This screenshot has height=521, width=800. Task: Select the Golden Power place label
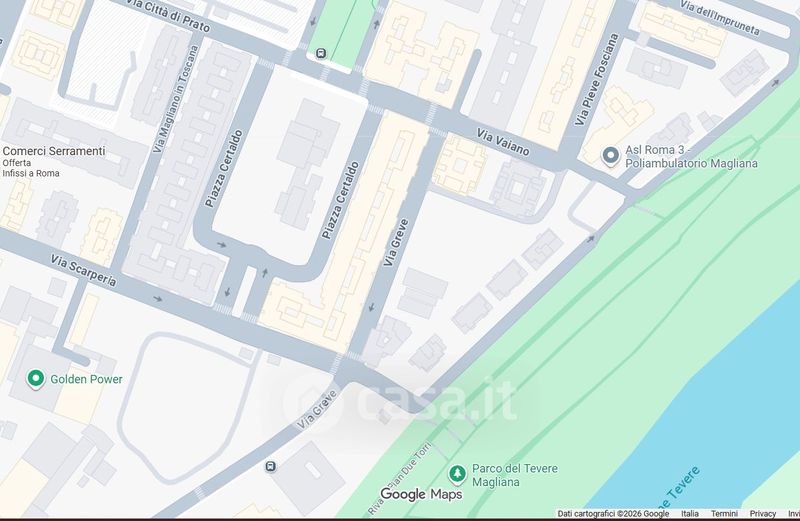click(86, 379)
